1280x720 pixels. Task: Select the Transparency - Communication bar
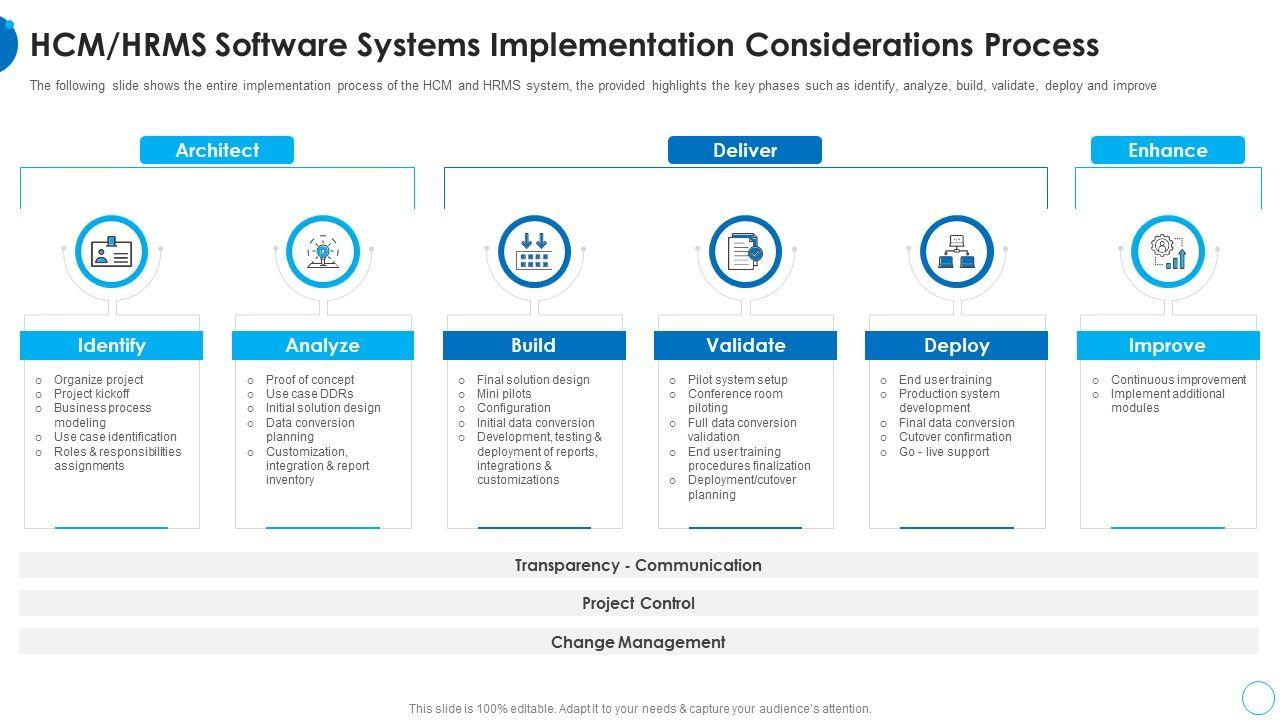pyautogui.click(x=638, y=565)
